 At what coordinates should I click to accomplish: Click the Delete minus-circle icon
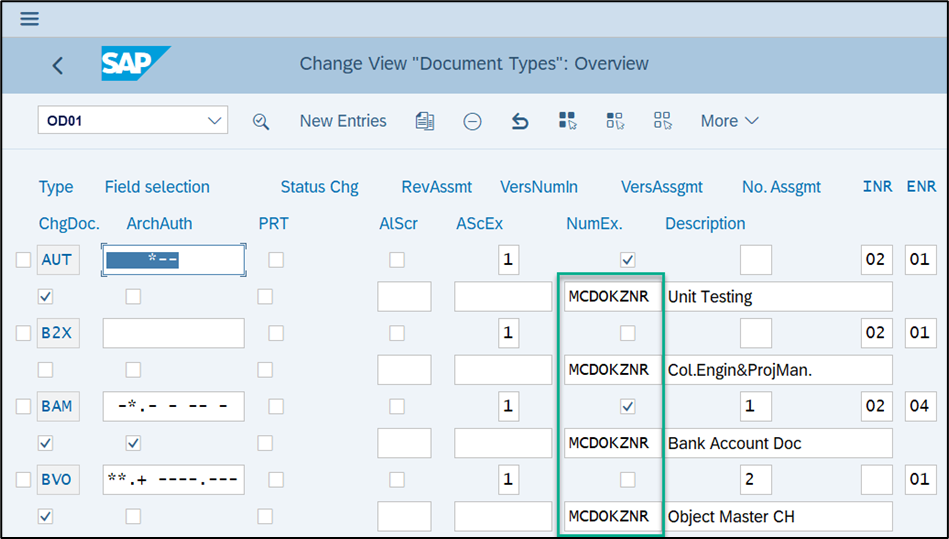point(472,121)
